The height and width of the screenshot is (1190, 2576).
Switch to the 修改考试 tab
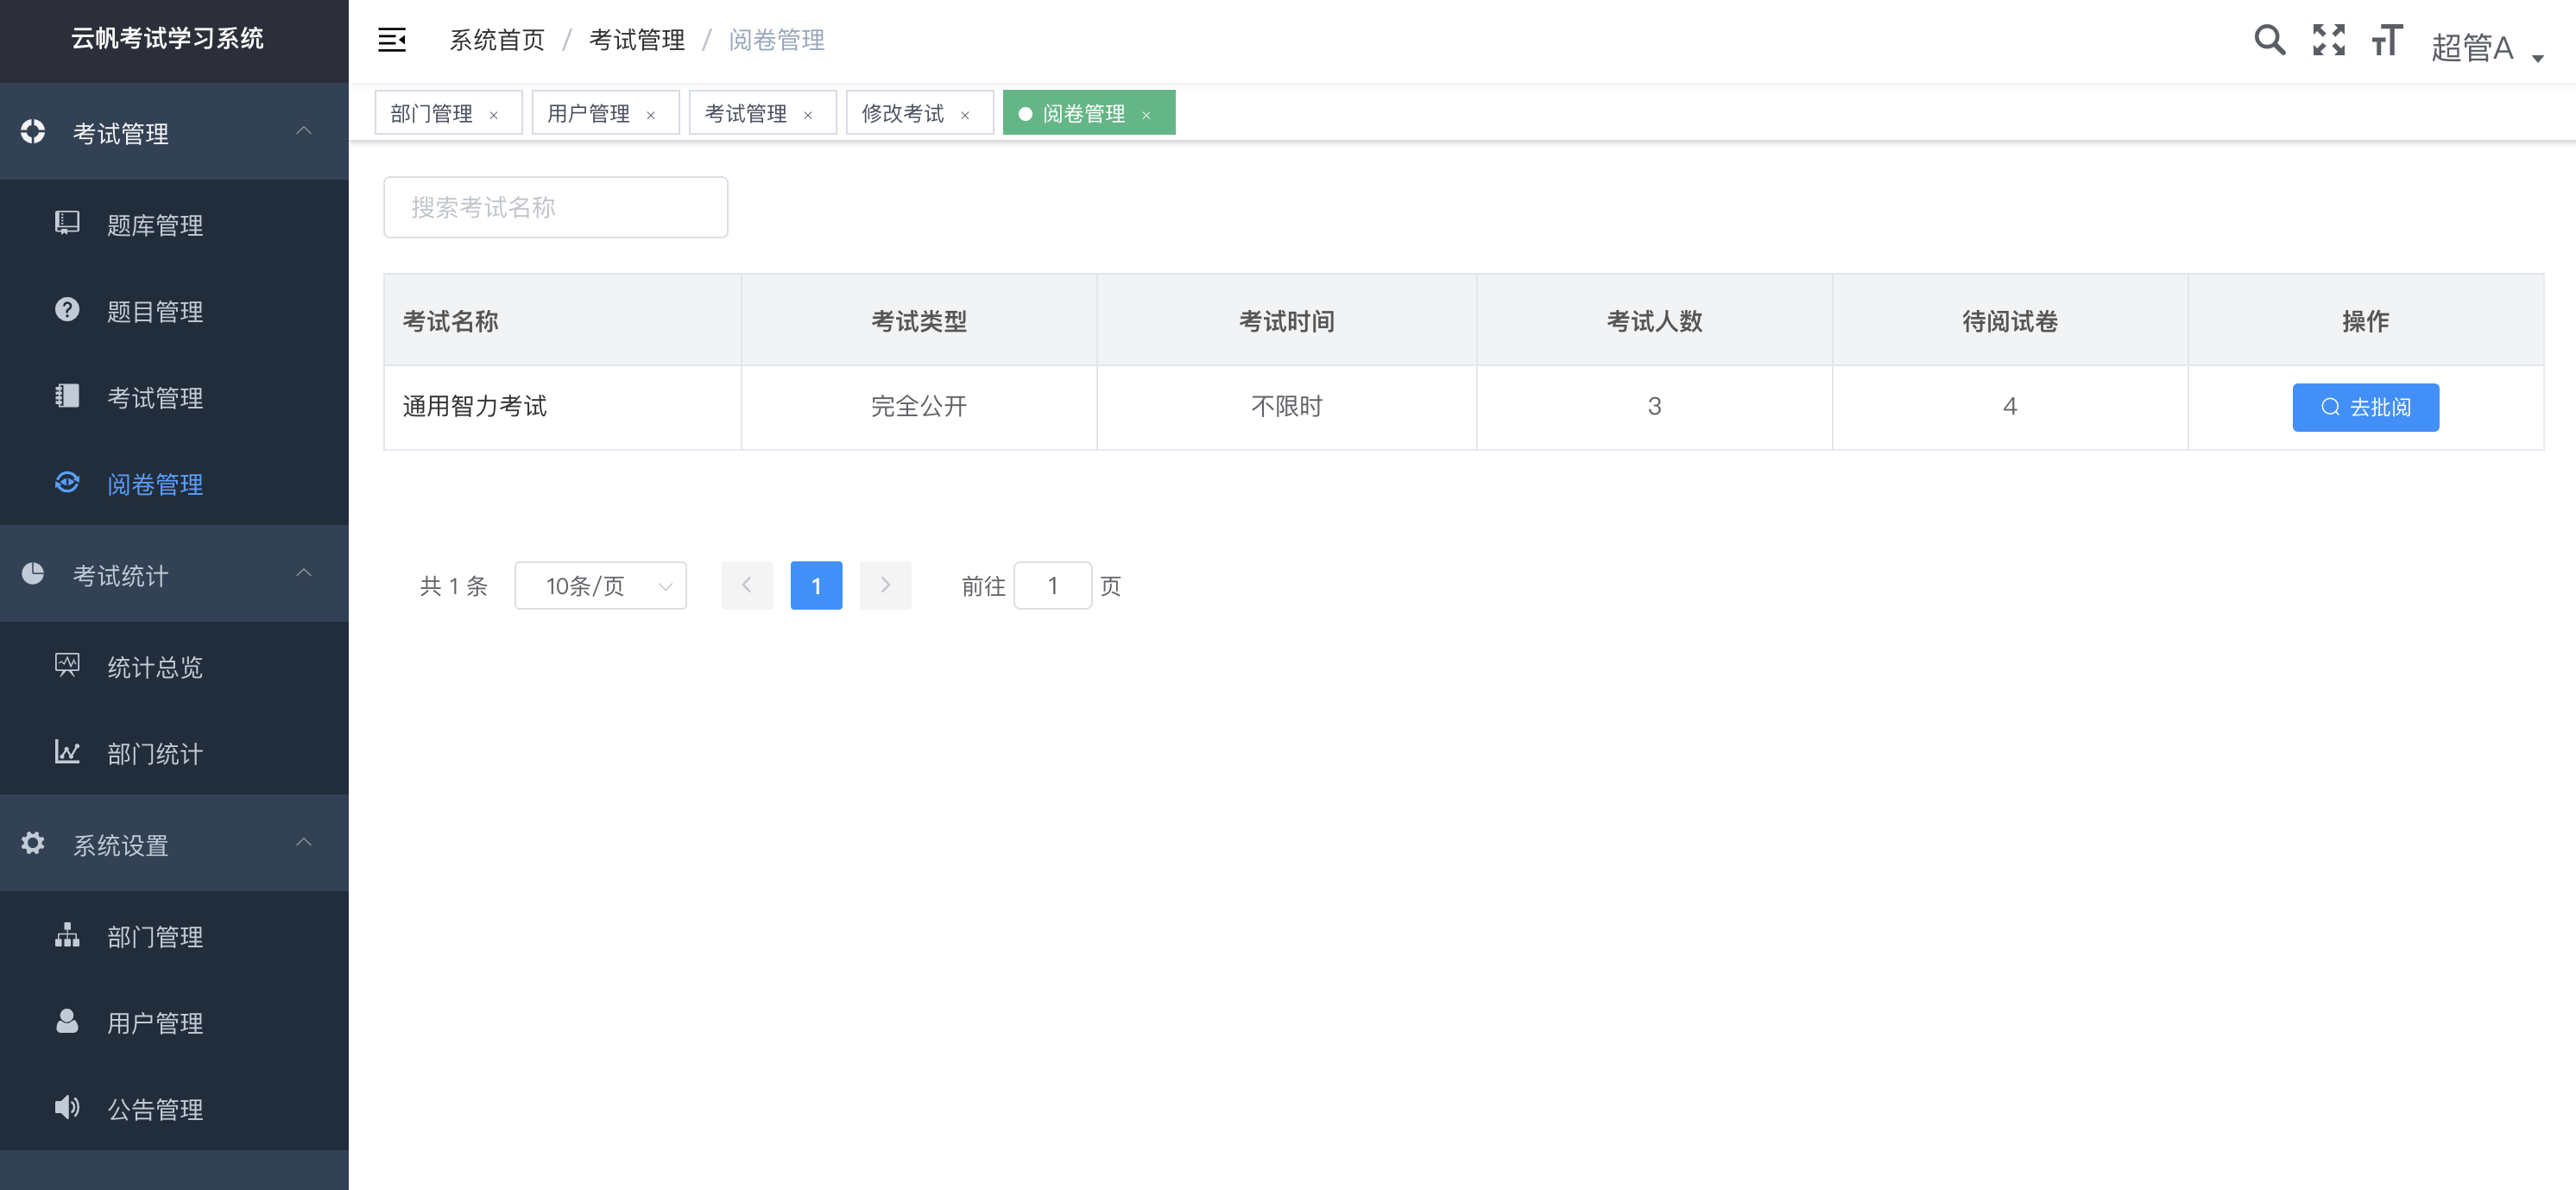click(903, 112)
